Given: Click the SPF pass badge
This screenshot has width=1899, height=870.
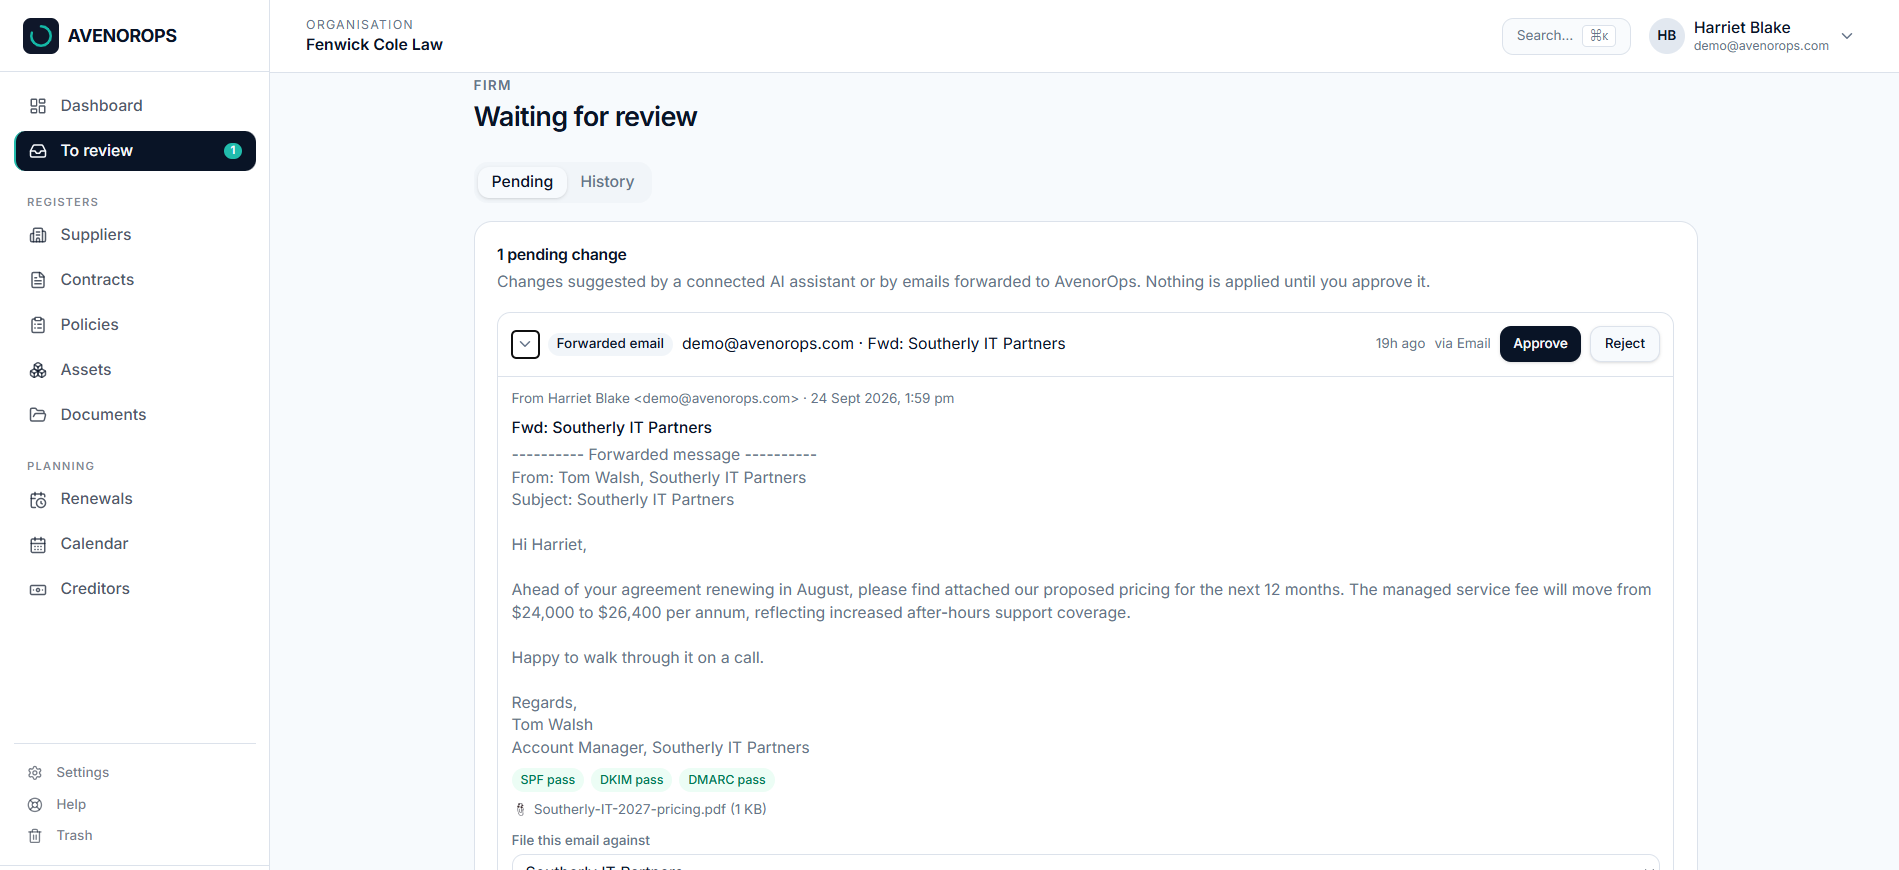Looking at the screenshot, I should point(548,780).
